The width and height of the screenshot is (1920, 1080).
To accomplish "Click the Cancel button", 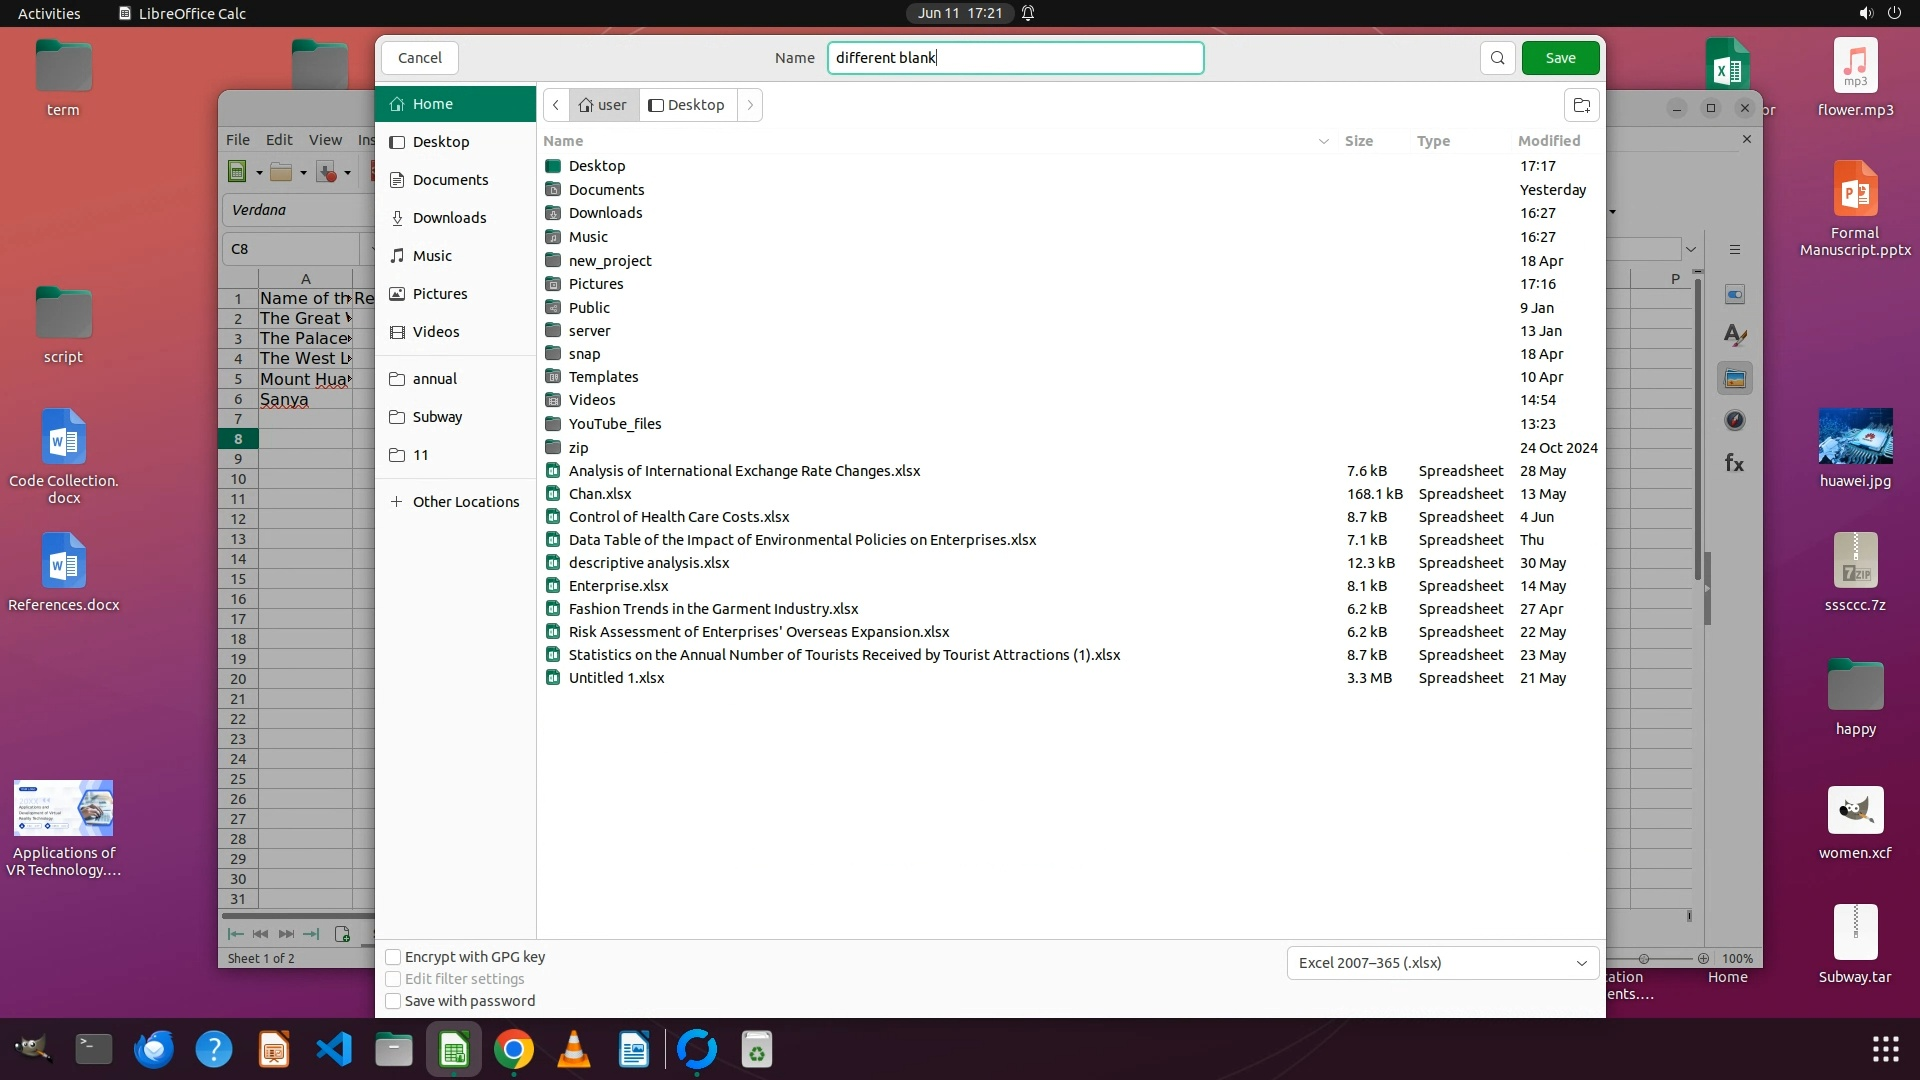I will pyautogui.click(x=420, y=58).
